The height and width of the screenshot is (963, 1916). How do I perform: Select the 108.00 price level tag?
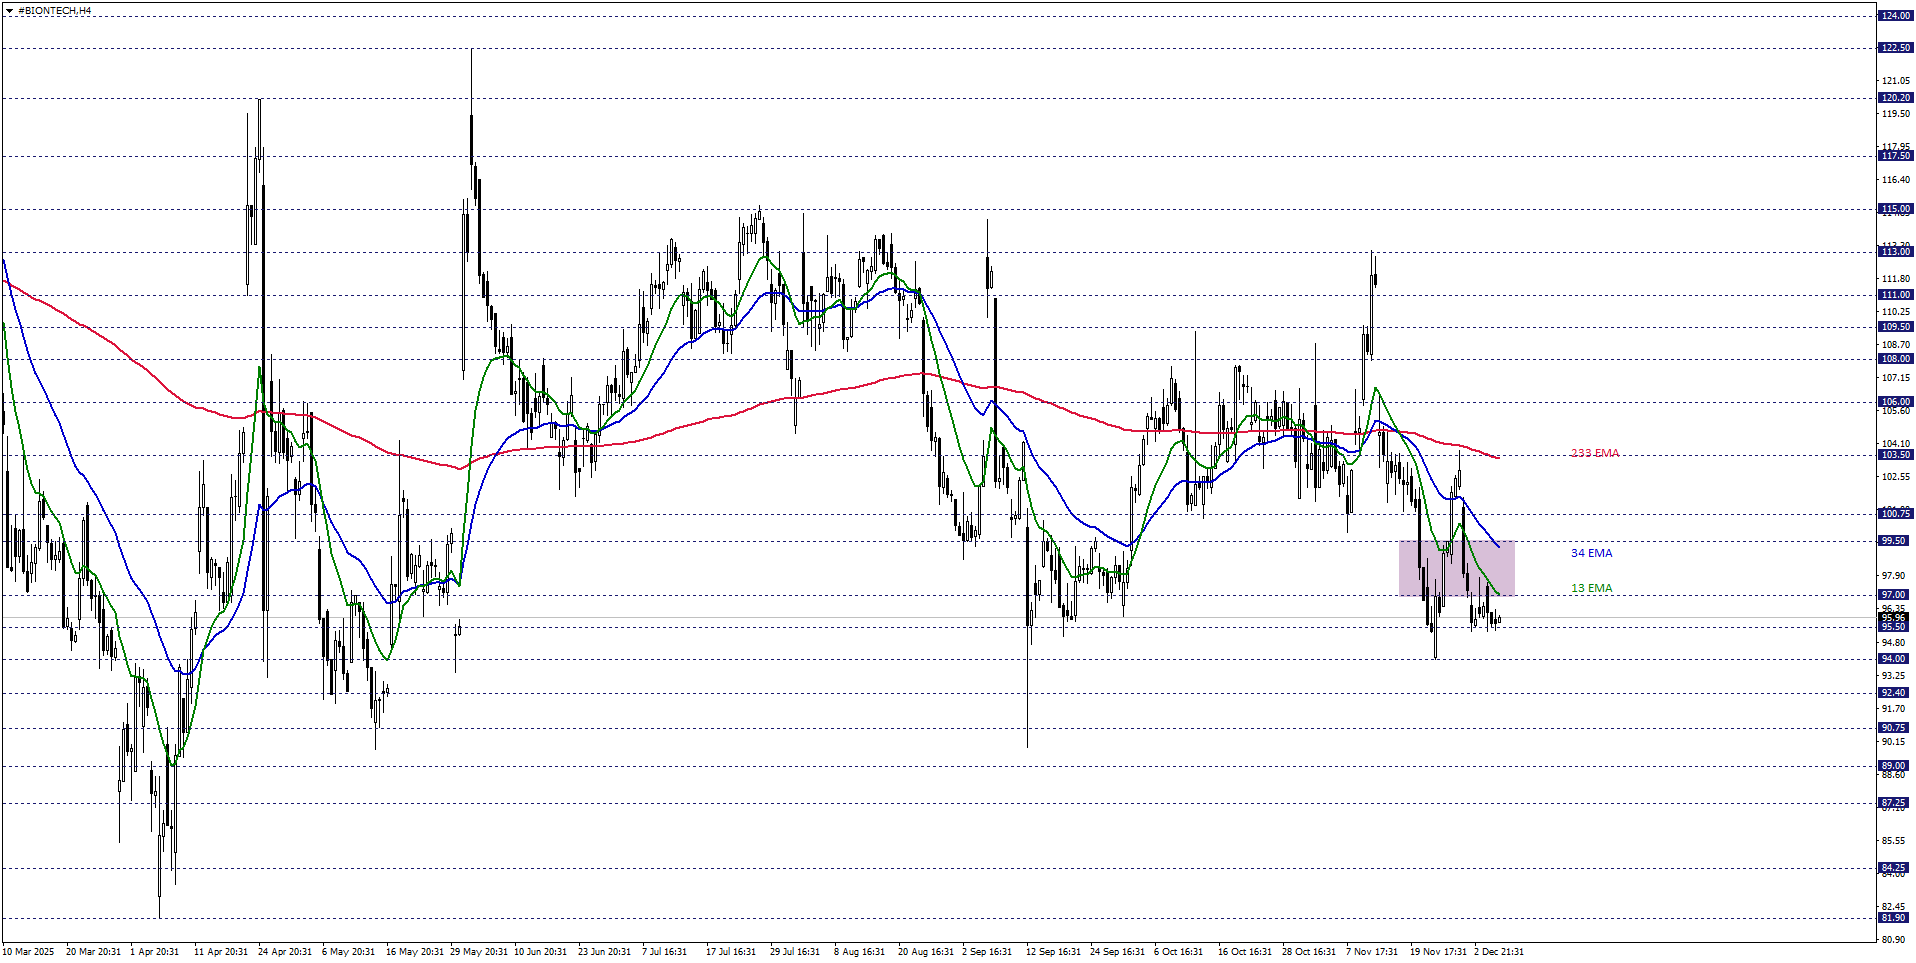tap(1895, 359)
